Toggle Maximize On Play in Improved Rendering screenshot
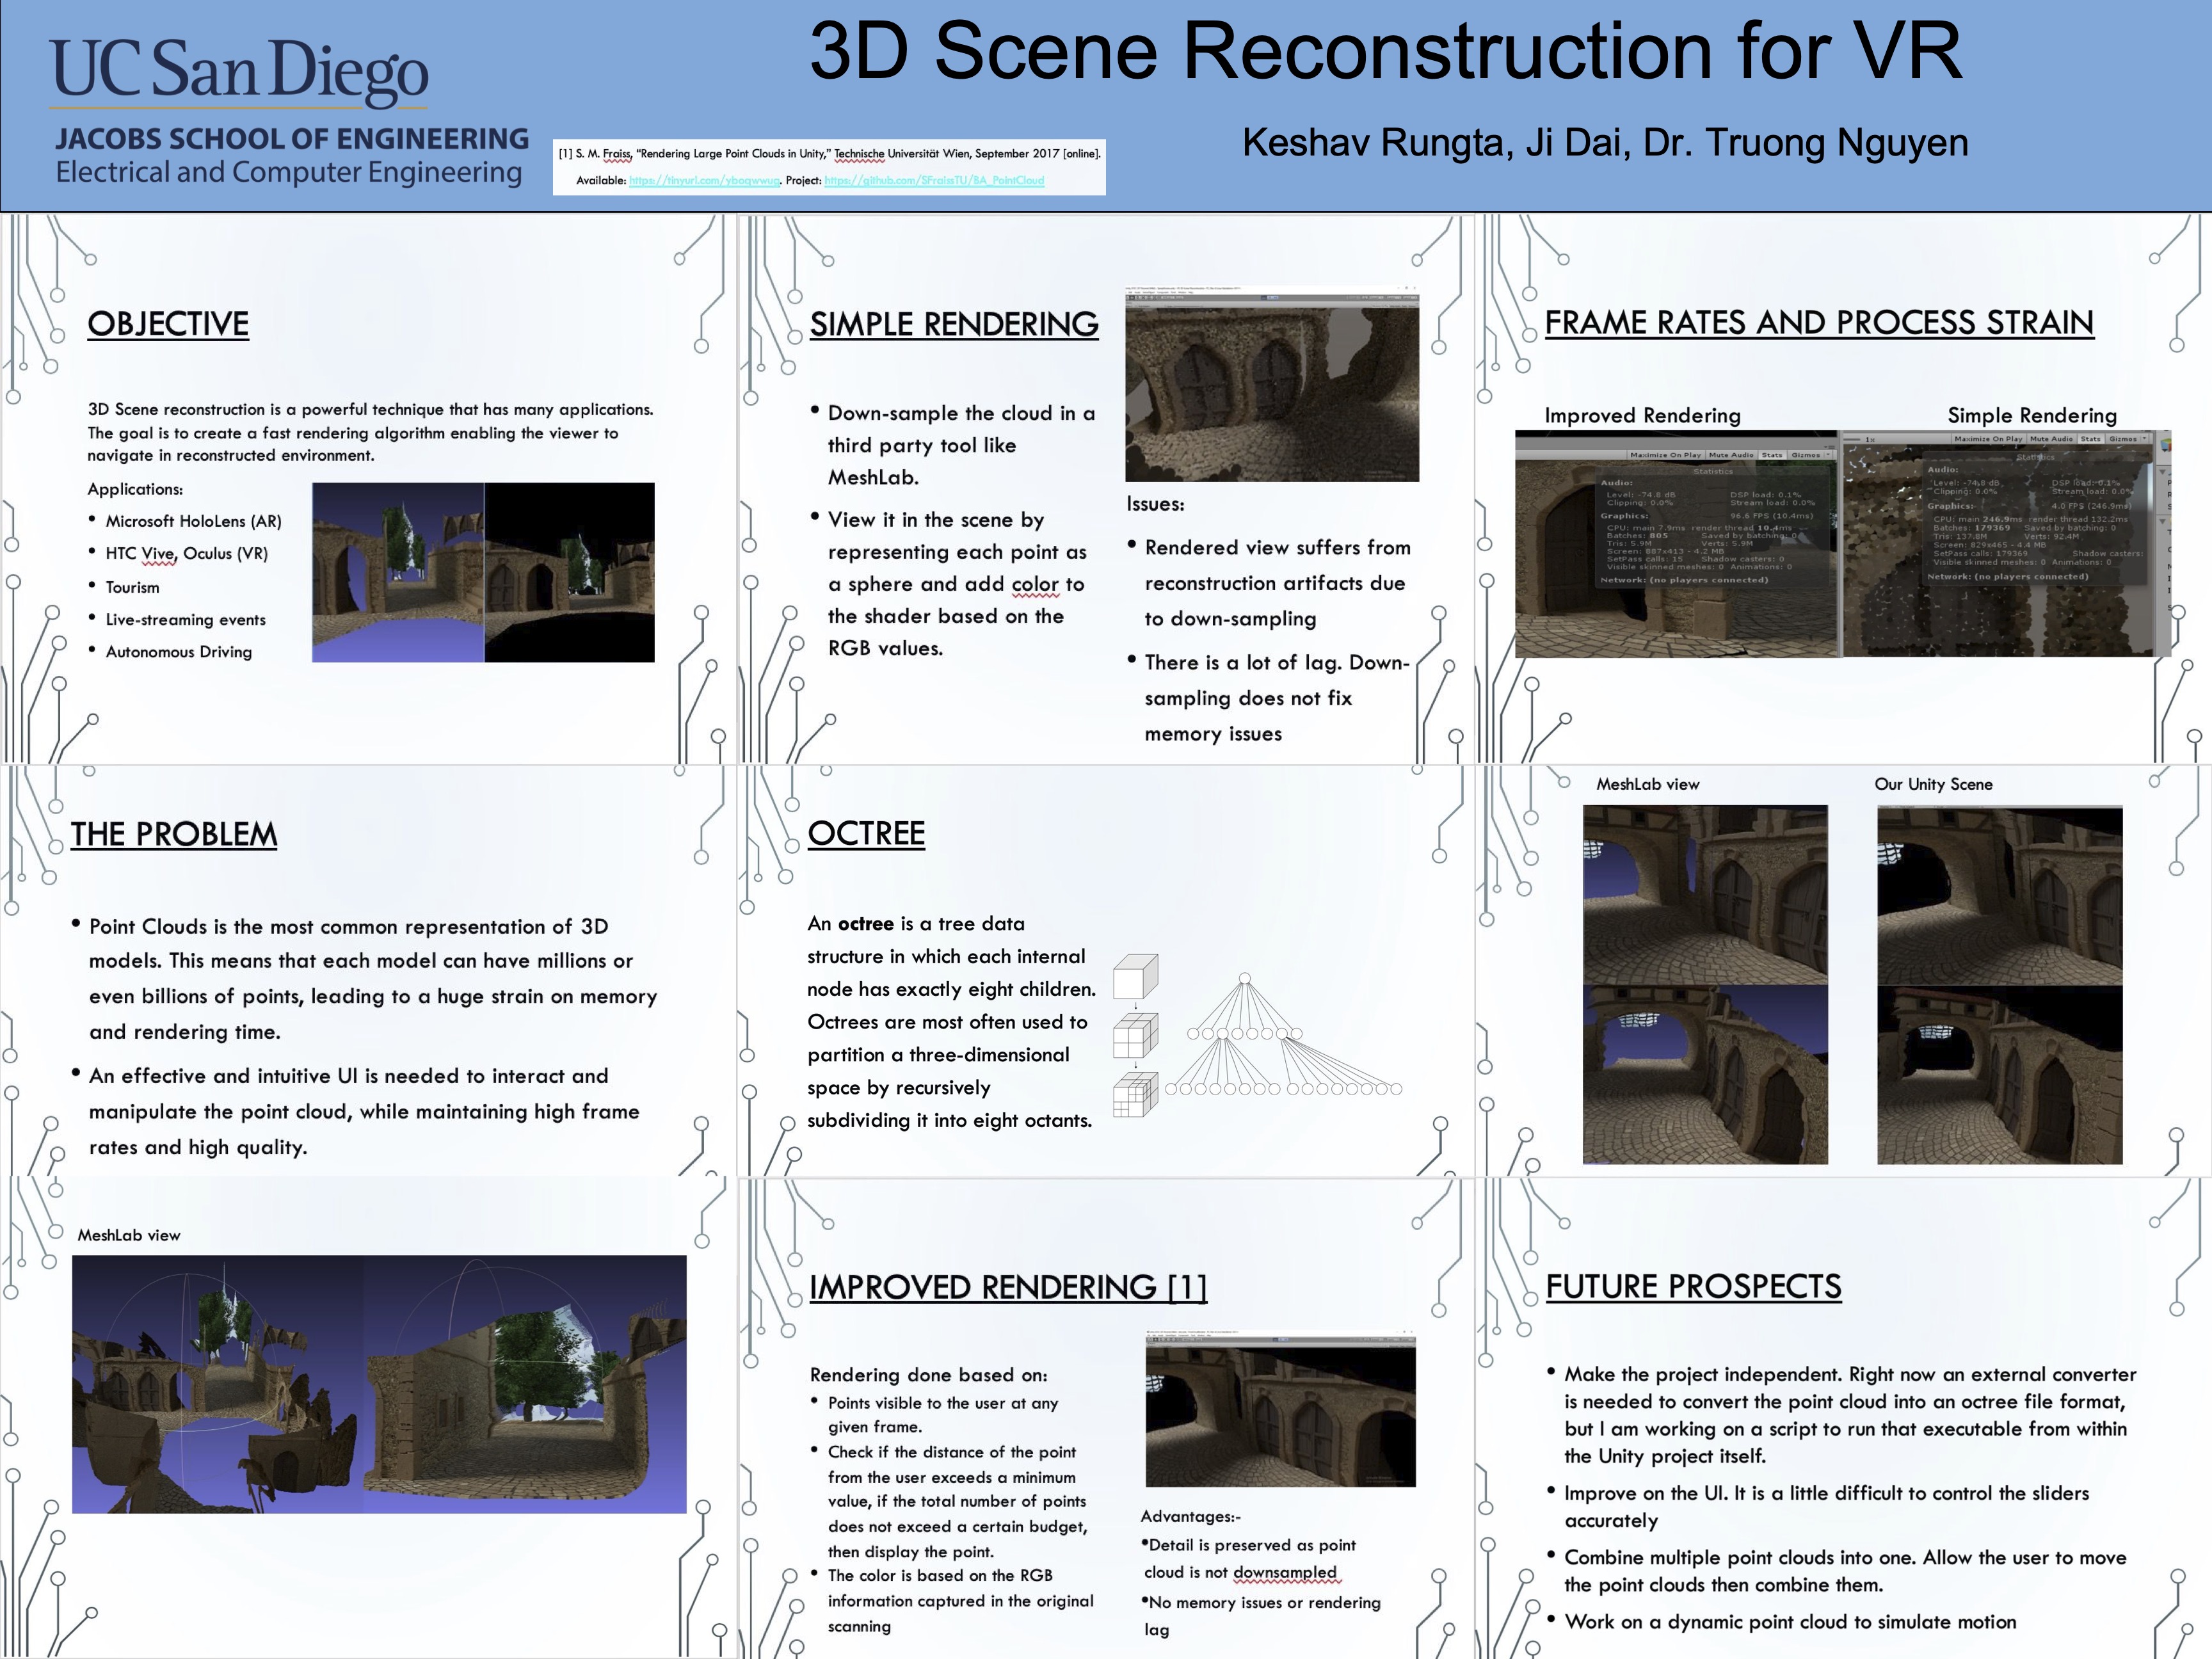The width and height of the screenshot is (2212, 1659). pyautogui.click(x=1665, y=455)
